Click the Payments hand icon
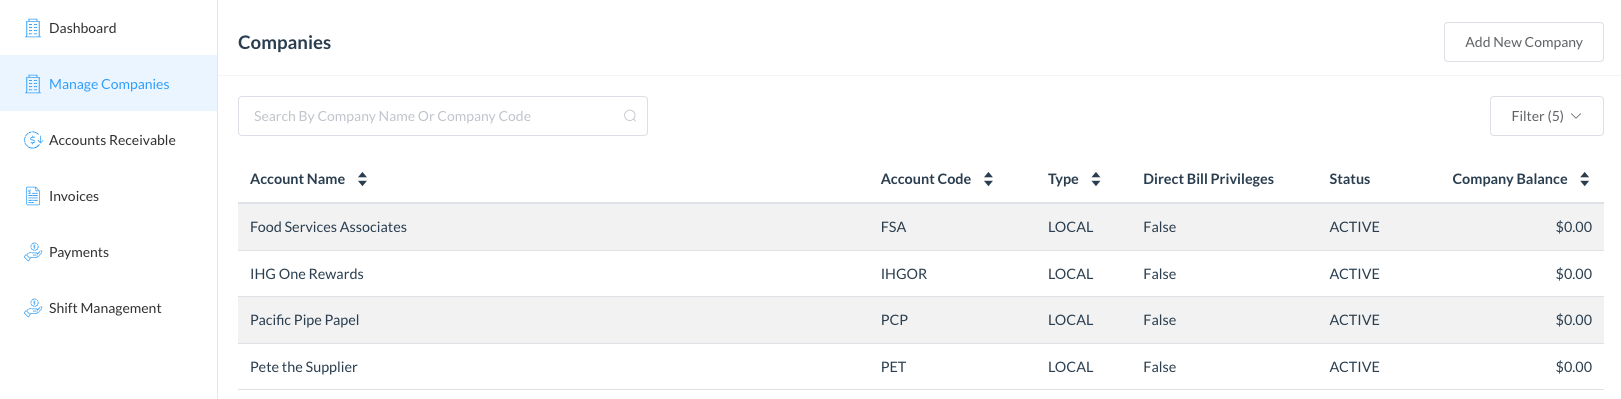The height and width of the screenshot is (399, 1621). click(33, 252)
